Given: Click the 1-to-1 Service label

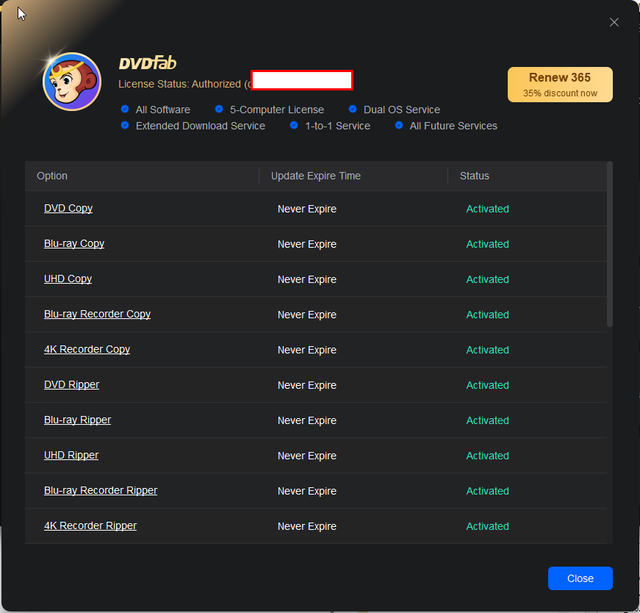Looking at the screenshot, I should coord(338,126).
